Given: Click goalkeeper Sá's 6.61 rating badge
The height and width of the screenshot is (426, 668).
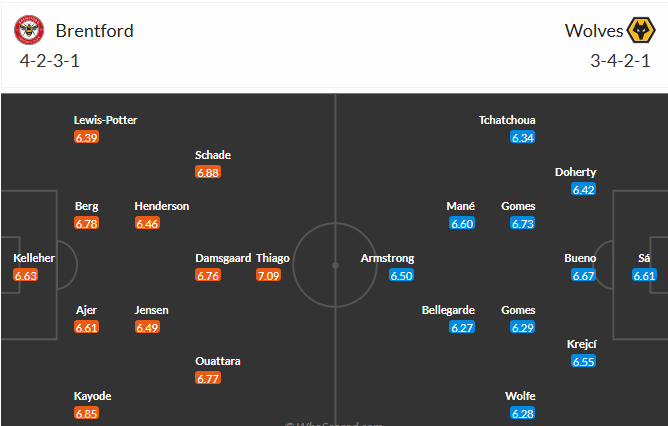Looking at the screenshot, I should (x=644, y=275).
